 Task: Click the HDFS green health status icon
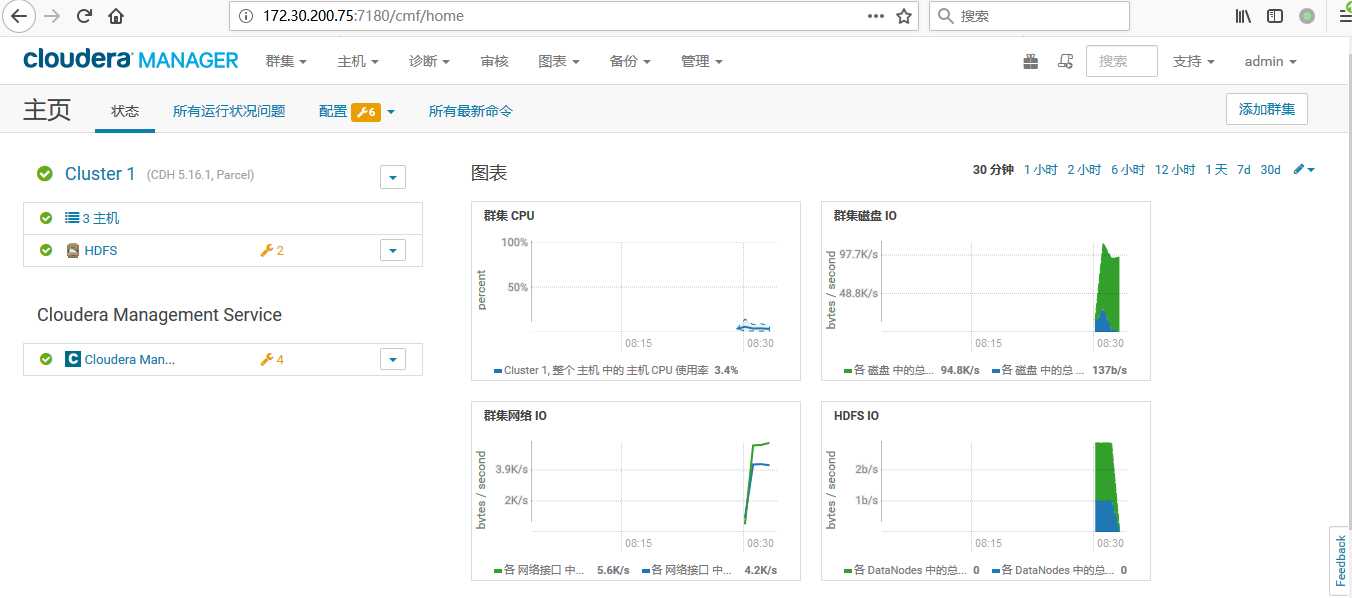(46, 250)
